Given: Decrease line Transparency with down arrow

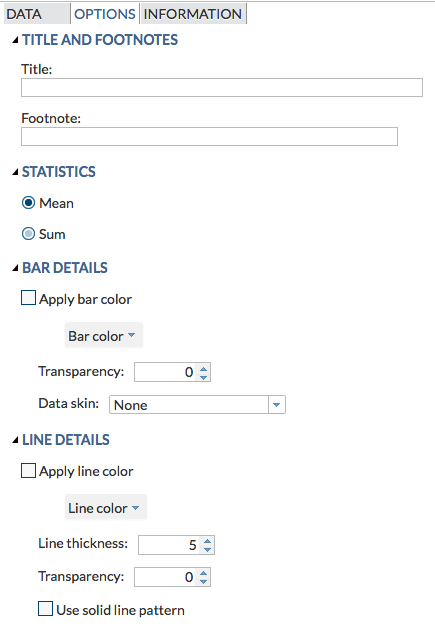Looking at the screenshot, I should point(203,582).
